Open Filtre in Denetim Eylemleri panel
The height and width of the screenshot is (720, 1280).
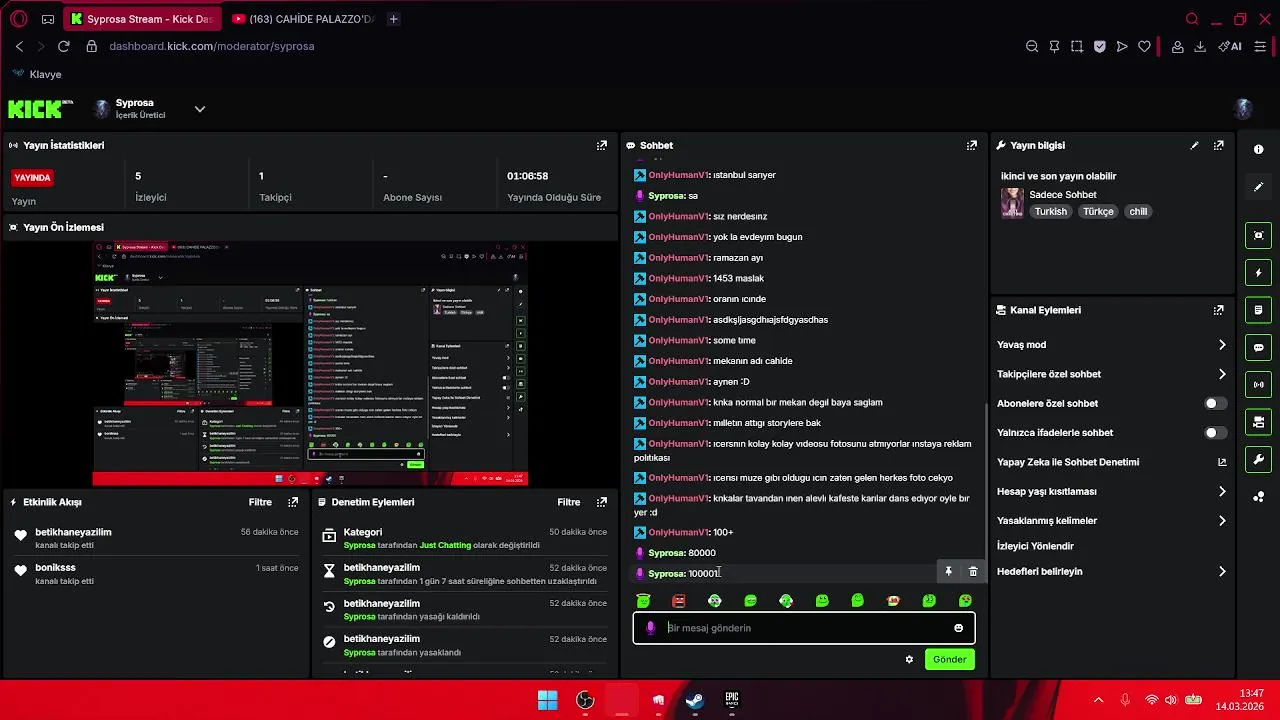point(569,502)
